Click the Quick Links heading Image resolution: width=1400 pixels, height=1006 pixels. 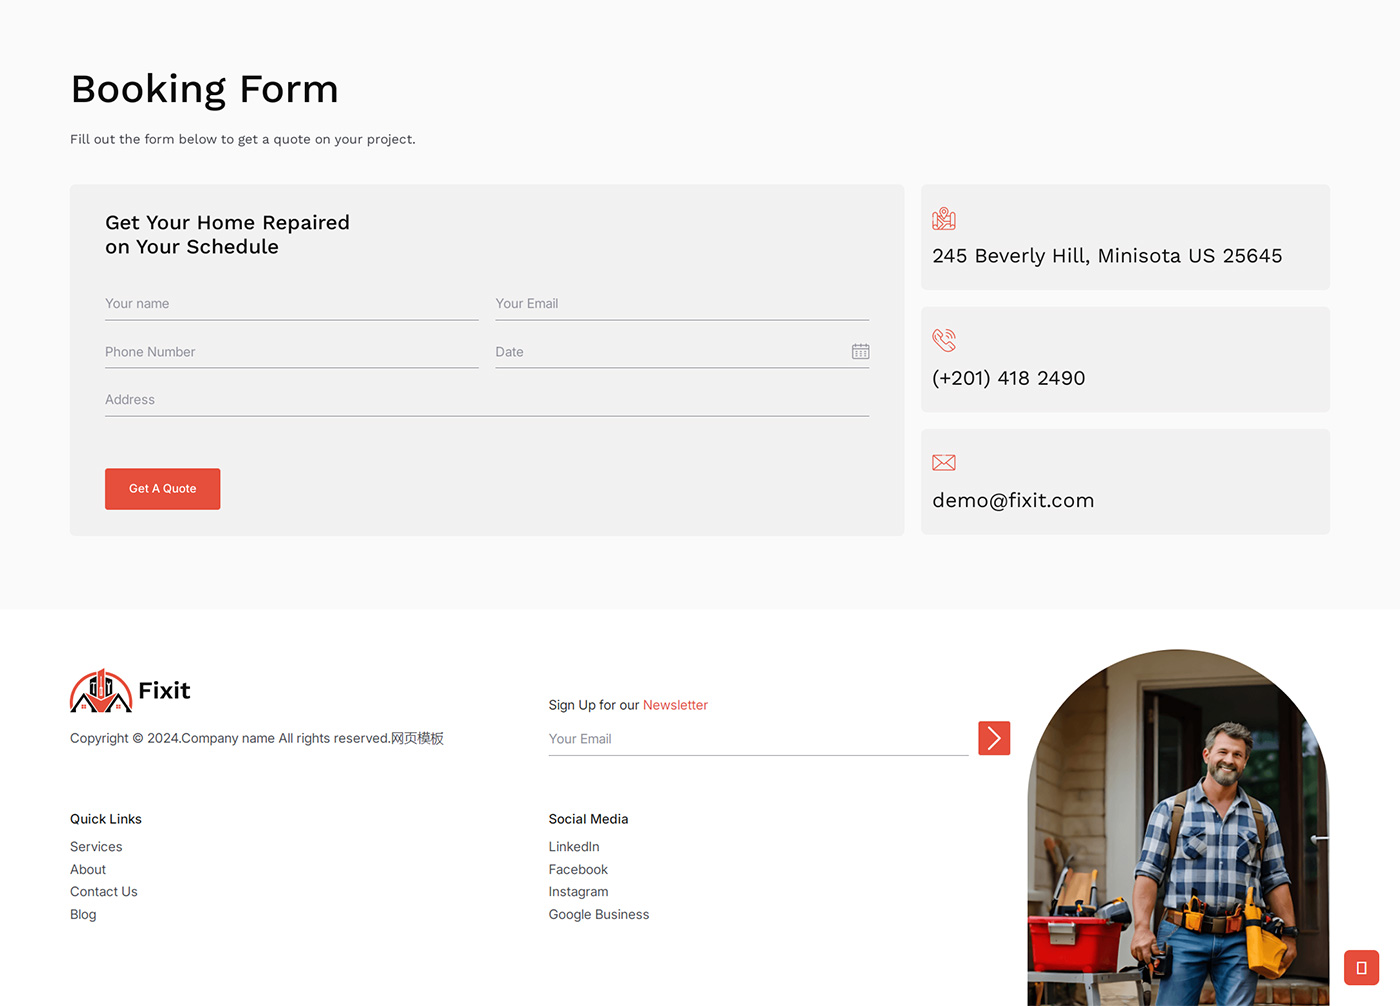point(106,819)
